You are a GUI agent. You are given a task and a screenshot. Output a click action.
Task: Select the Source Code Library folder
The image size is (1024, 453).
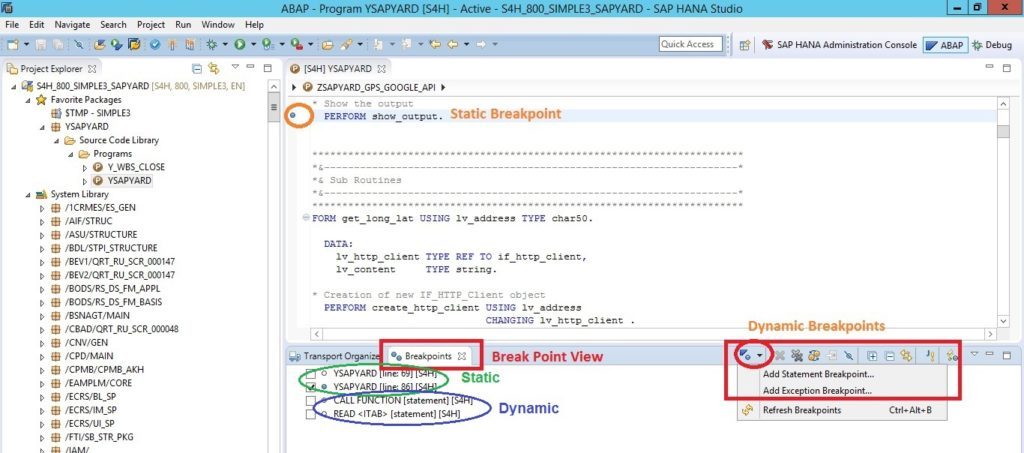click(112, 140)
